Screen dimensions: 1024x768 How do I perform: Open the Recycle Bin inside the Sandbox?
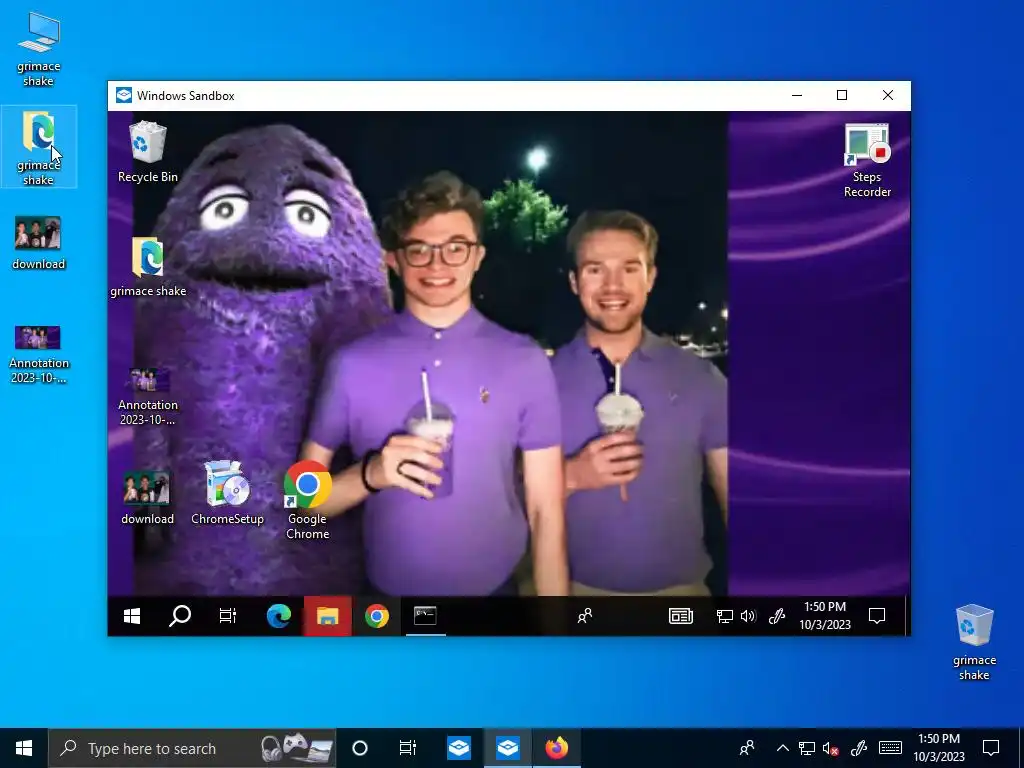click(x=148, y=152)
